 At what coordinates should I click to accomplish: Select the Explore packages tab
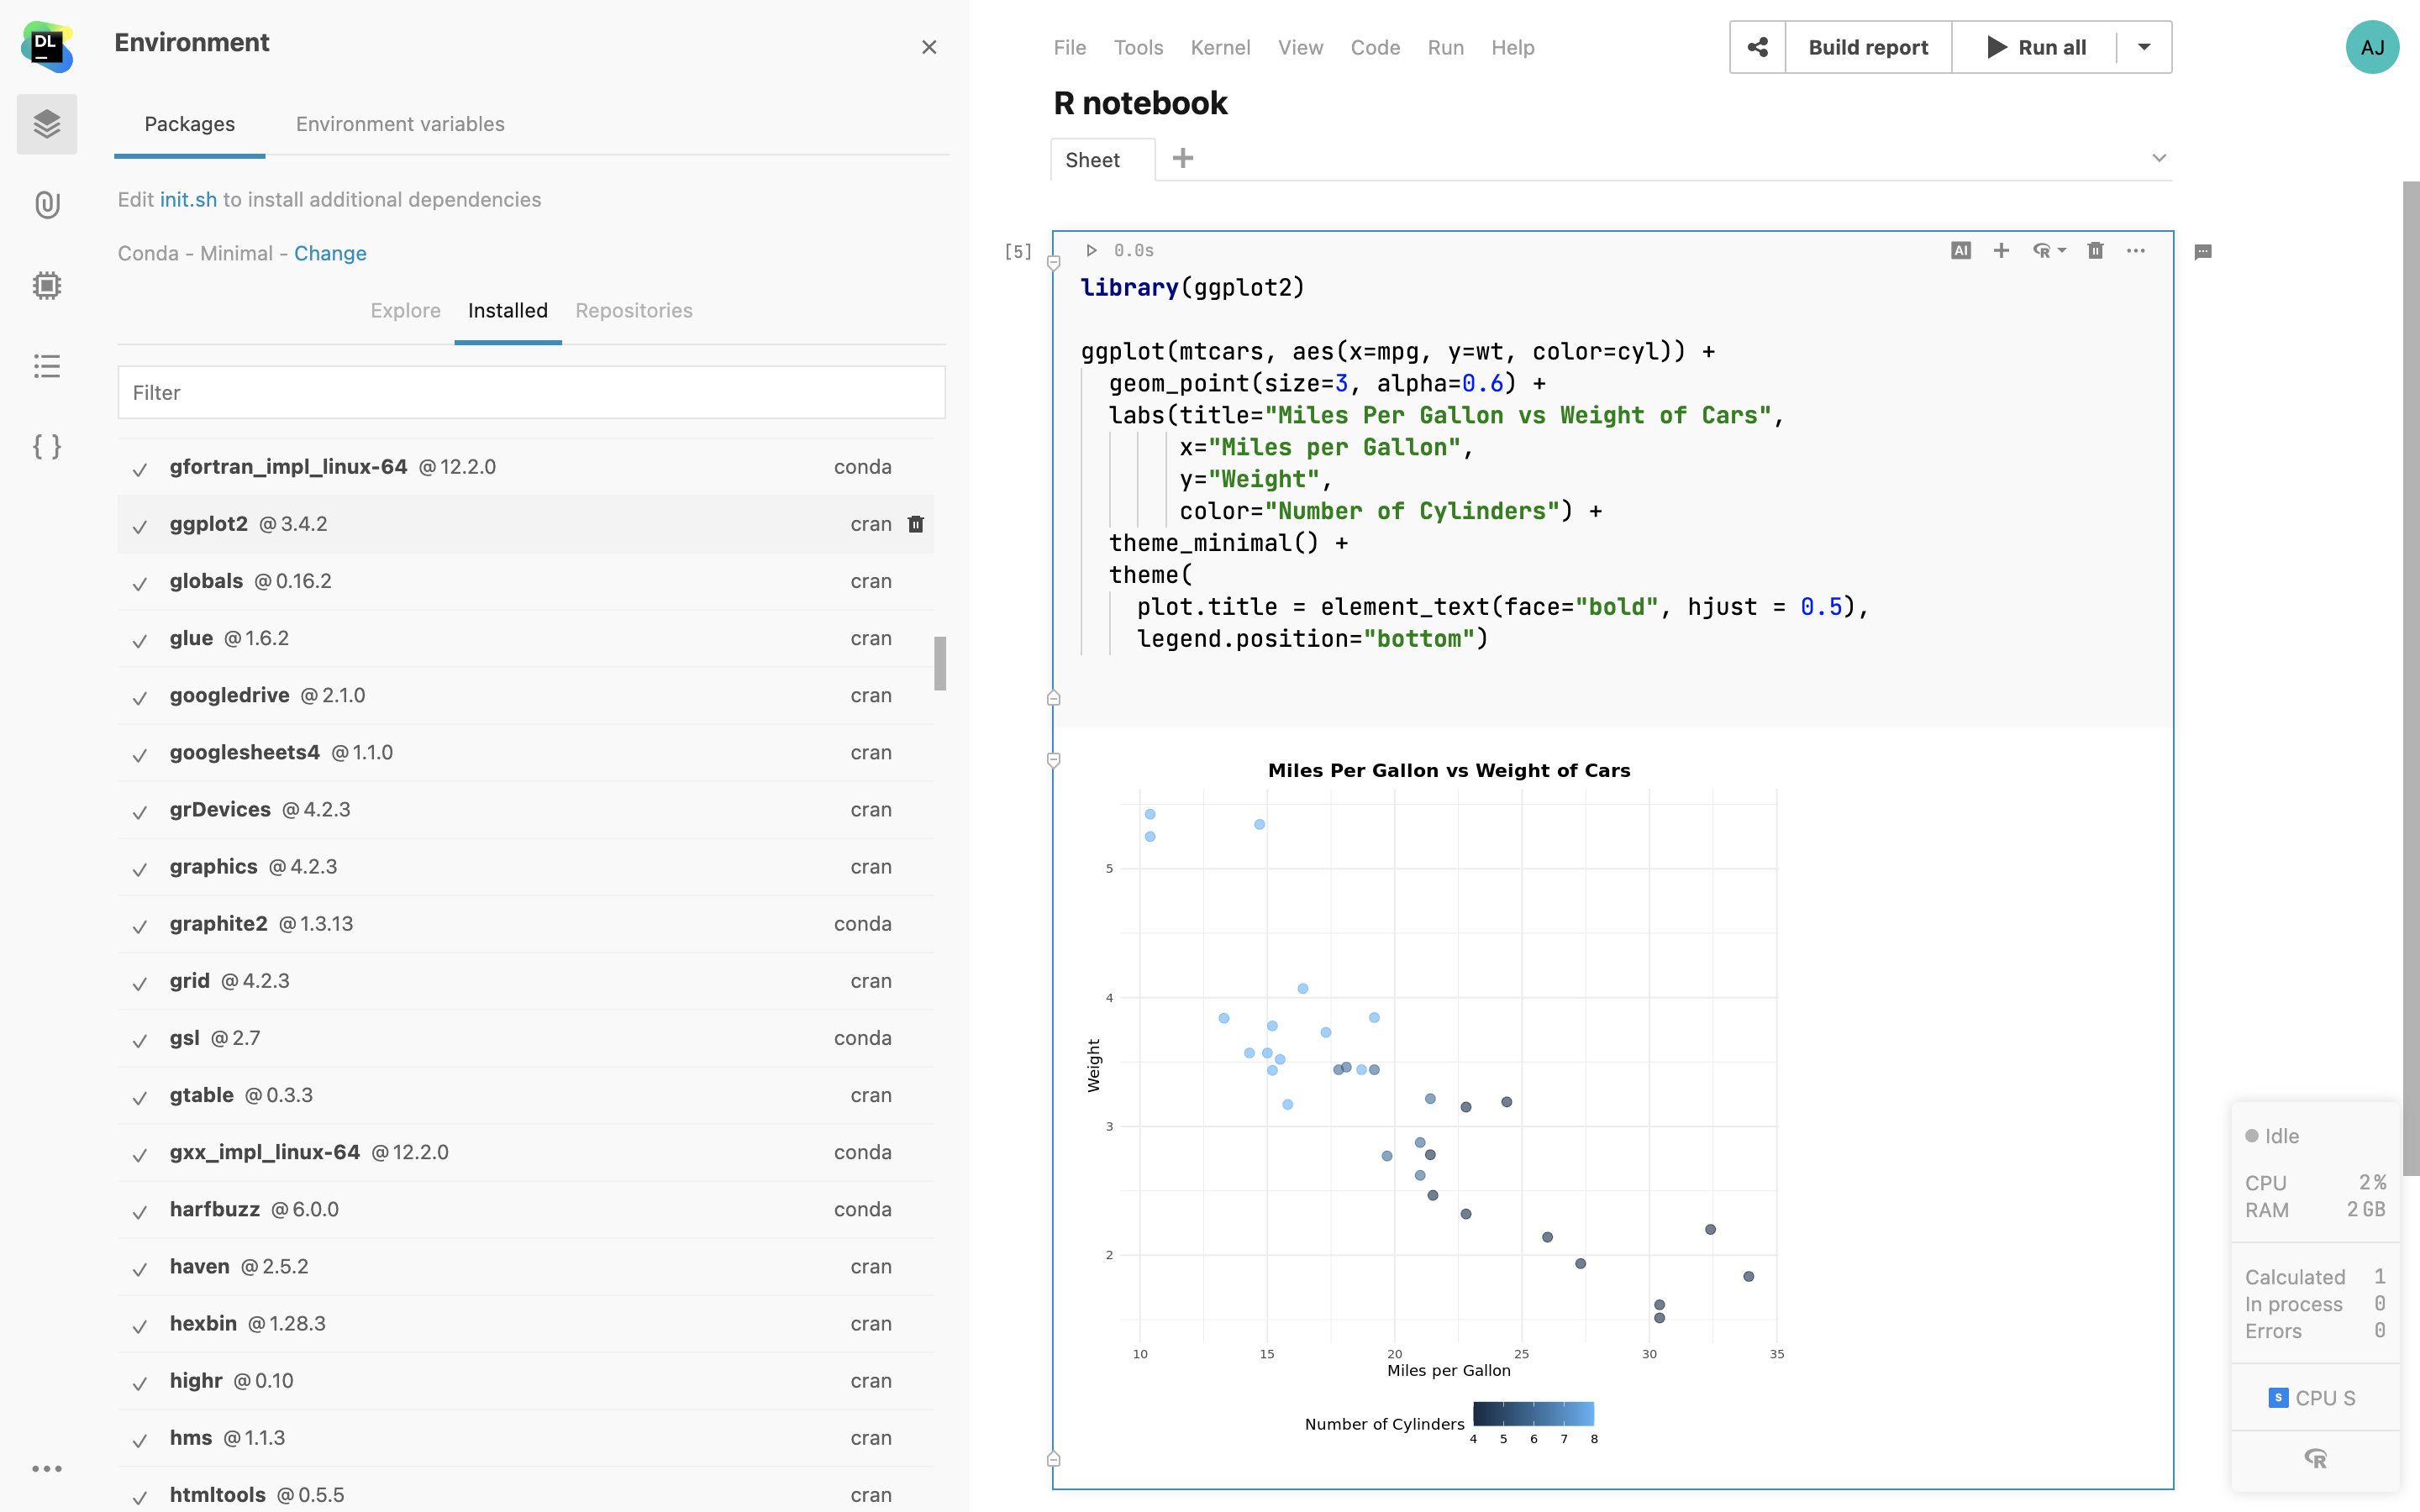pos(404,310)
